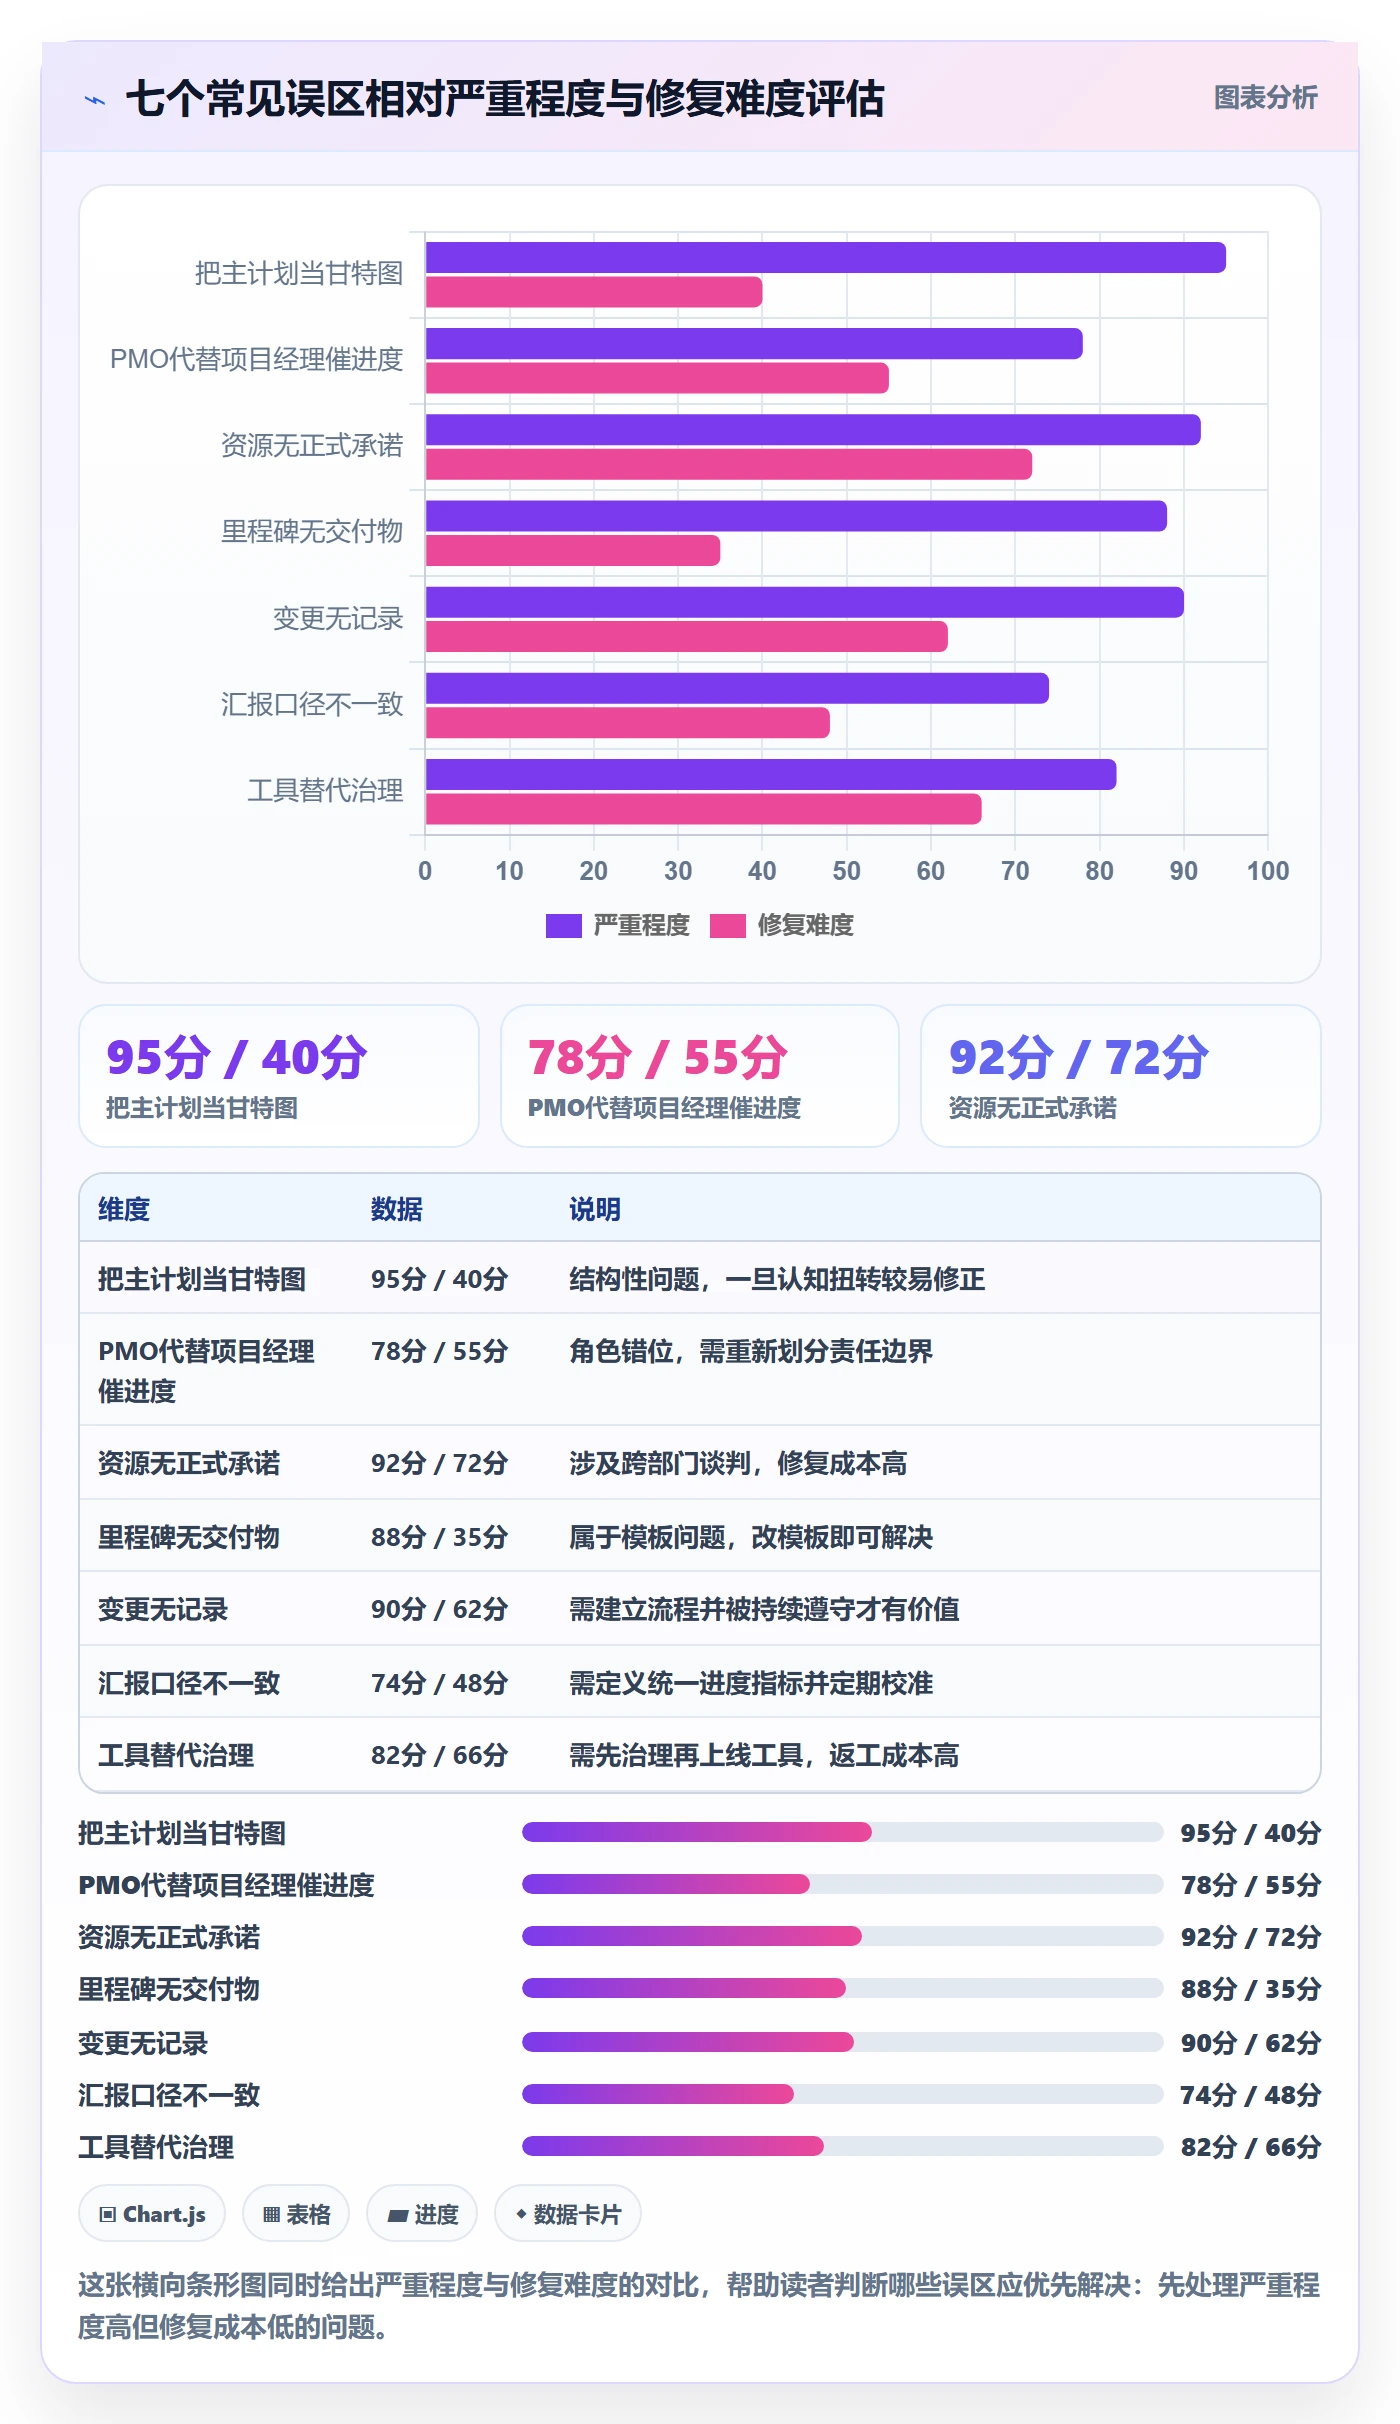Click the 变更无记录 table row name
The image size is (1400, 2424).
click(163, 1609)
